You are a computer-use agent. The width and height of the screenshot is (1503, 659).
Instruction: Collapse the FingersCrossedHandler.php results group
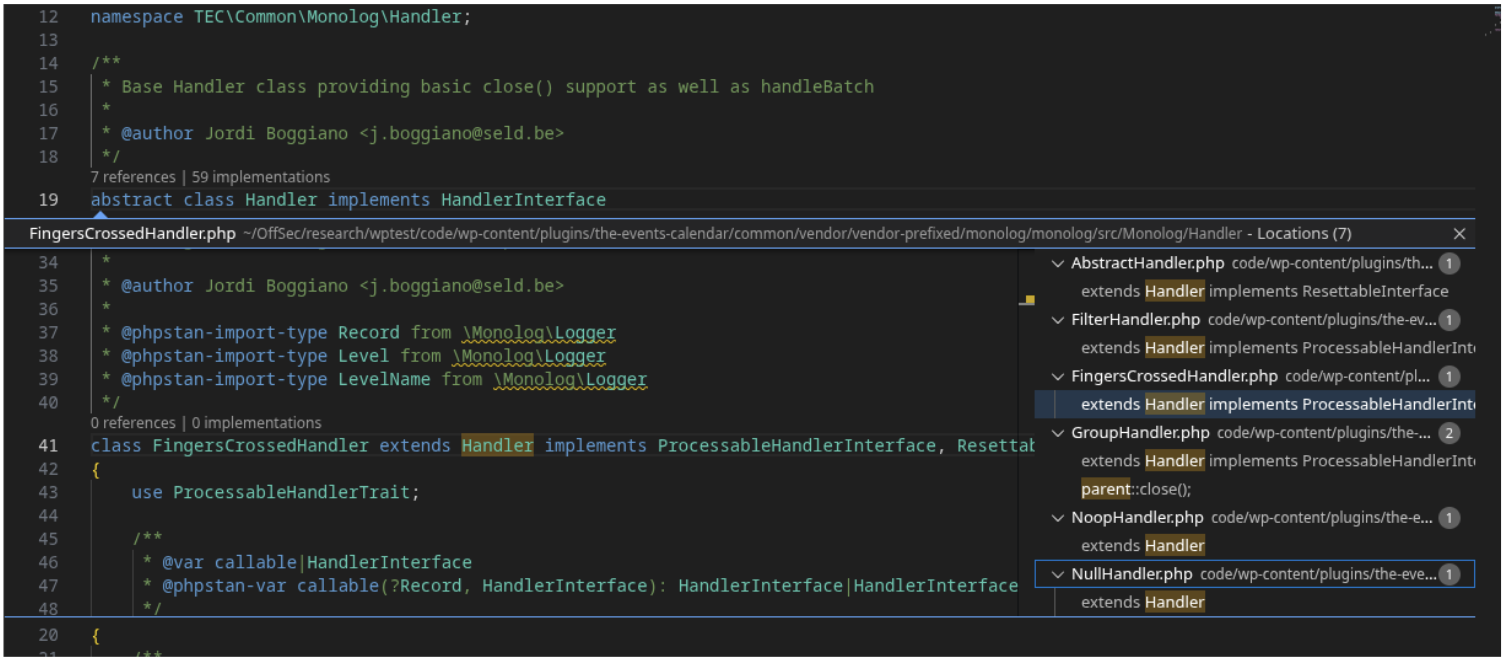pyautogui.click(x=1058, y=377)
